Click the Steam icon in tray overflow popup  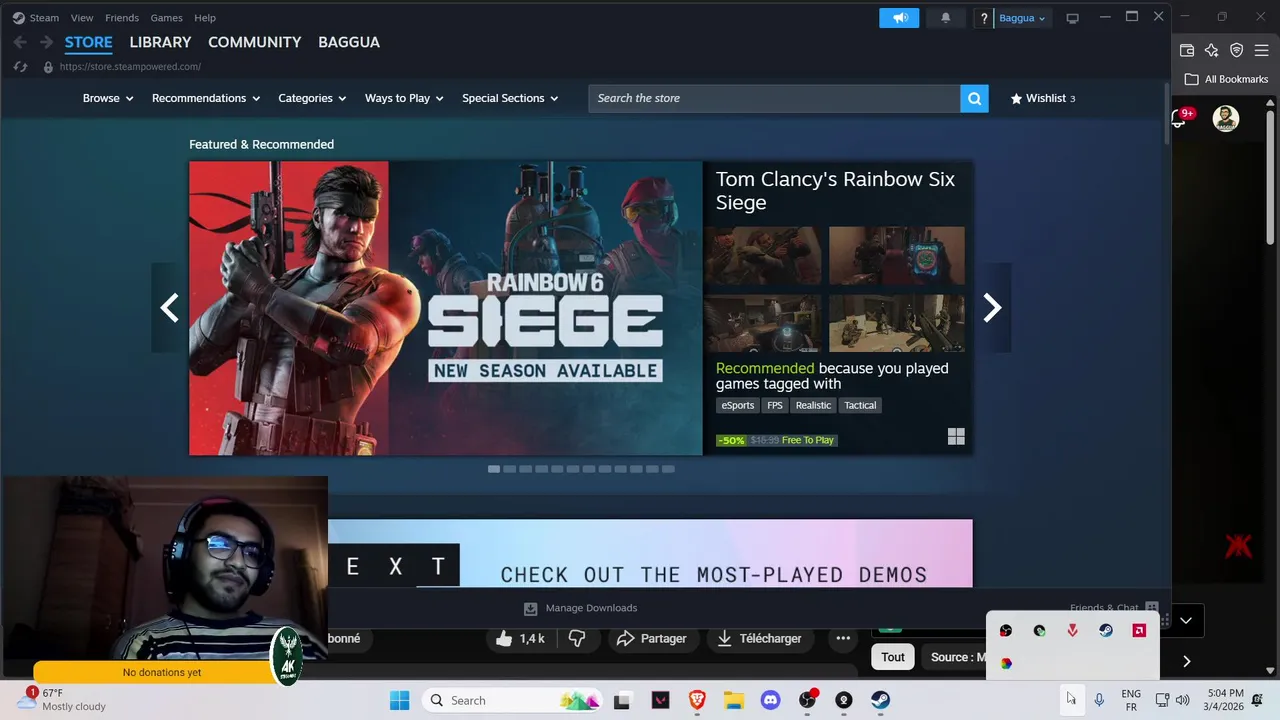pyautogui.click(x=1105, y=630)
